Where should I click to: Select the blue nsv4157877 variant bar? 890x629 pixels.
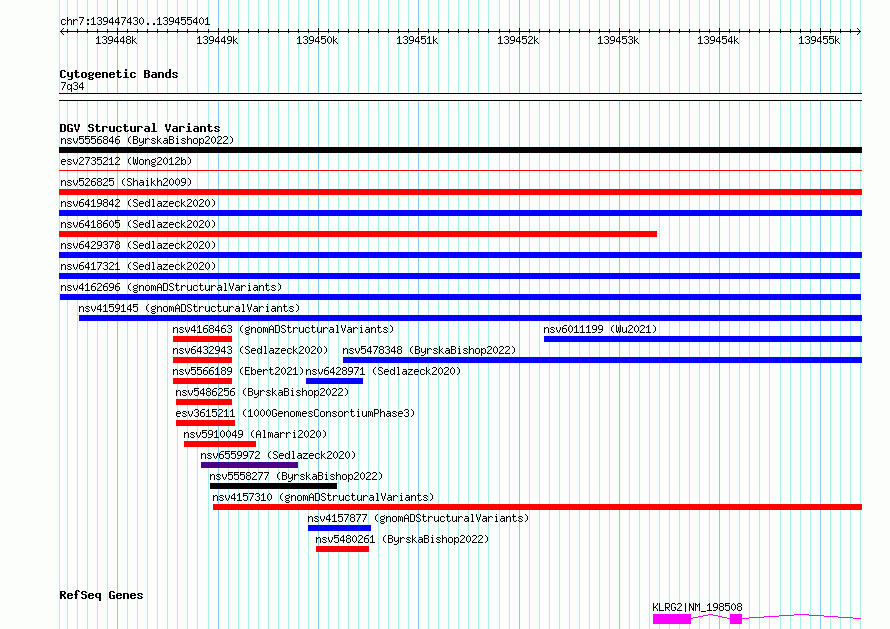(339, 528)
